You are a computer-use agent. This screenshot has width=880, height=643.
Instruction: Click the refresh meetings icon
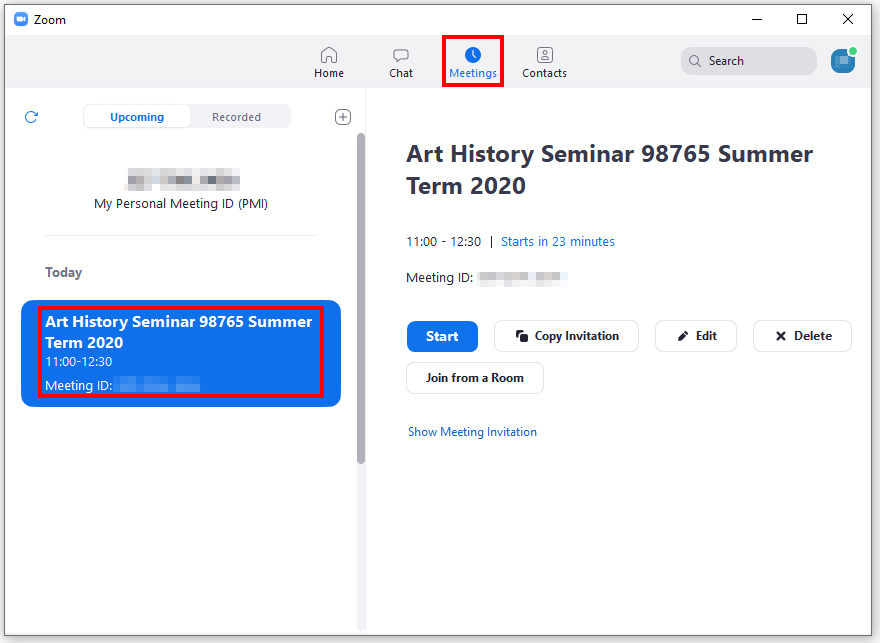[x=31, y=117]
